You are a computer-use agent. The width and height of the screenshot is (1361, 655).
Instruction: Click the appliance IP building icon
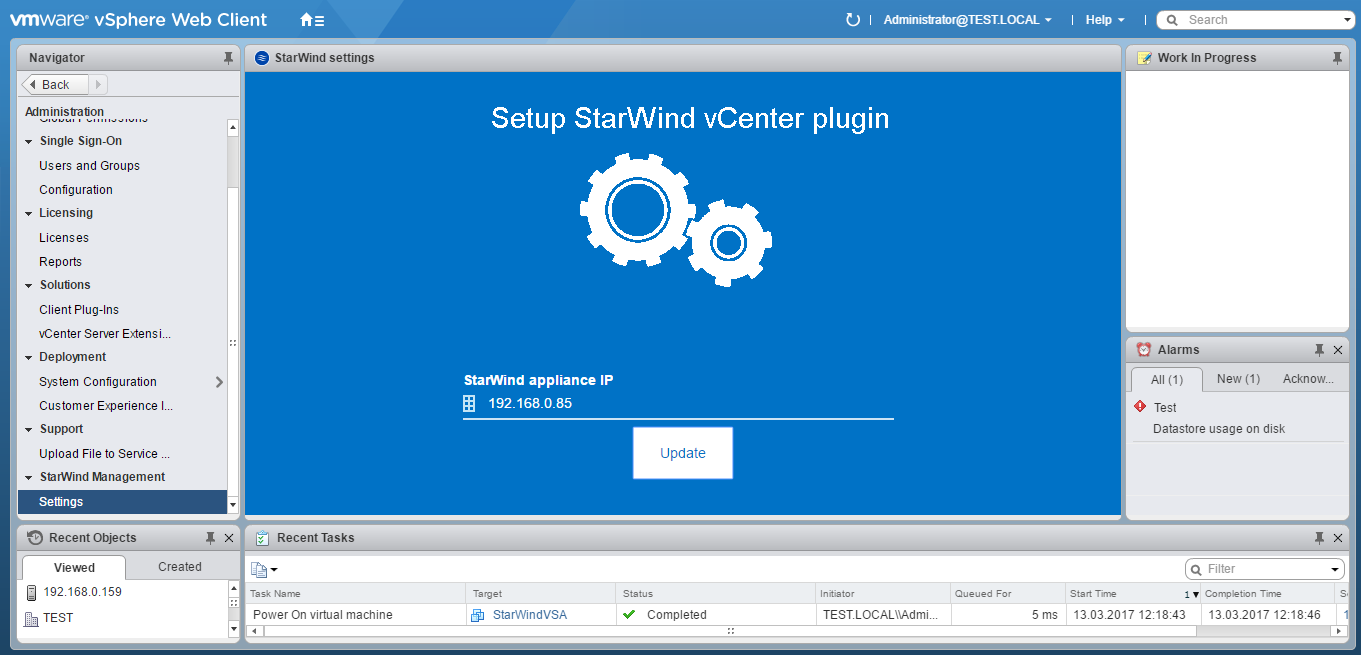[x=469, y=403]
